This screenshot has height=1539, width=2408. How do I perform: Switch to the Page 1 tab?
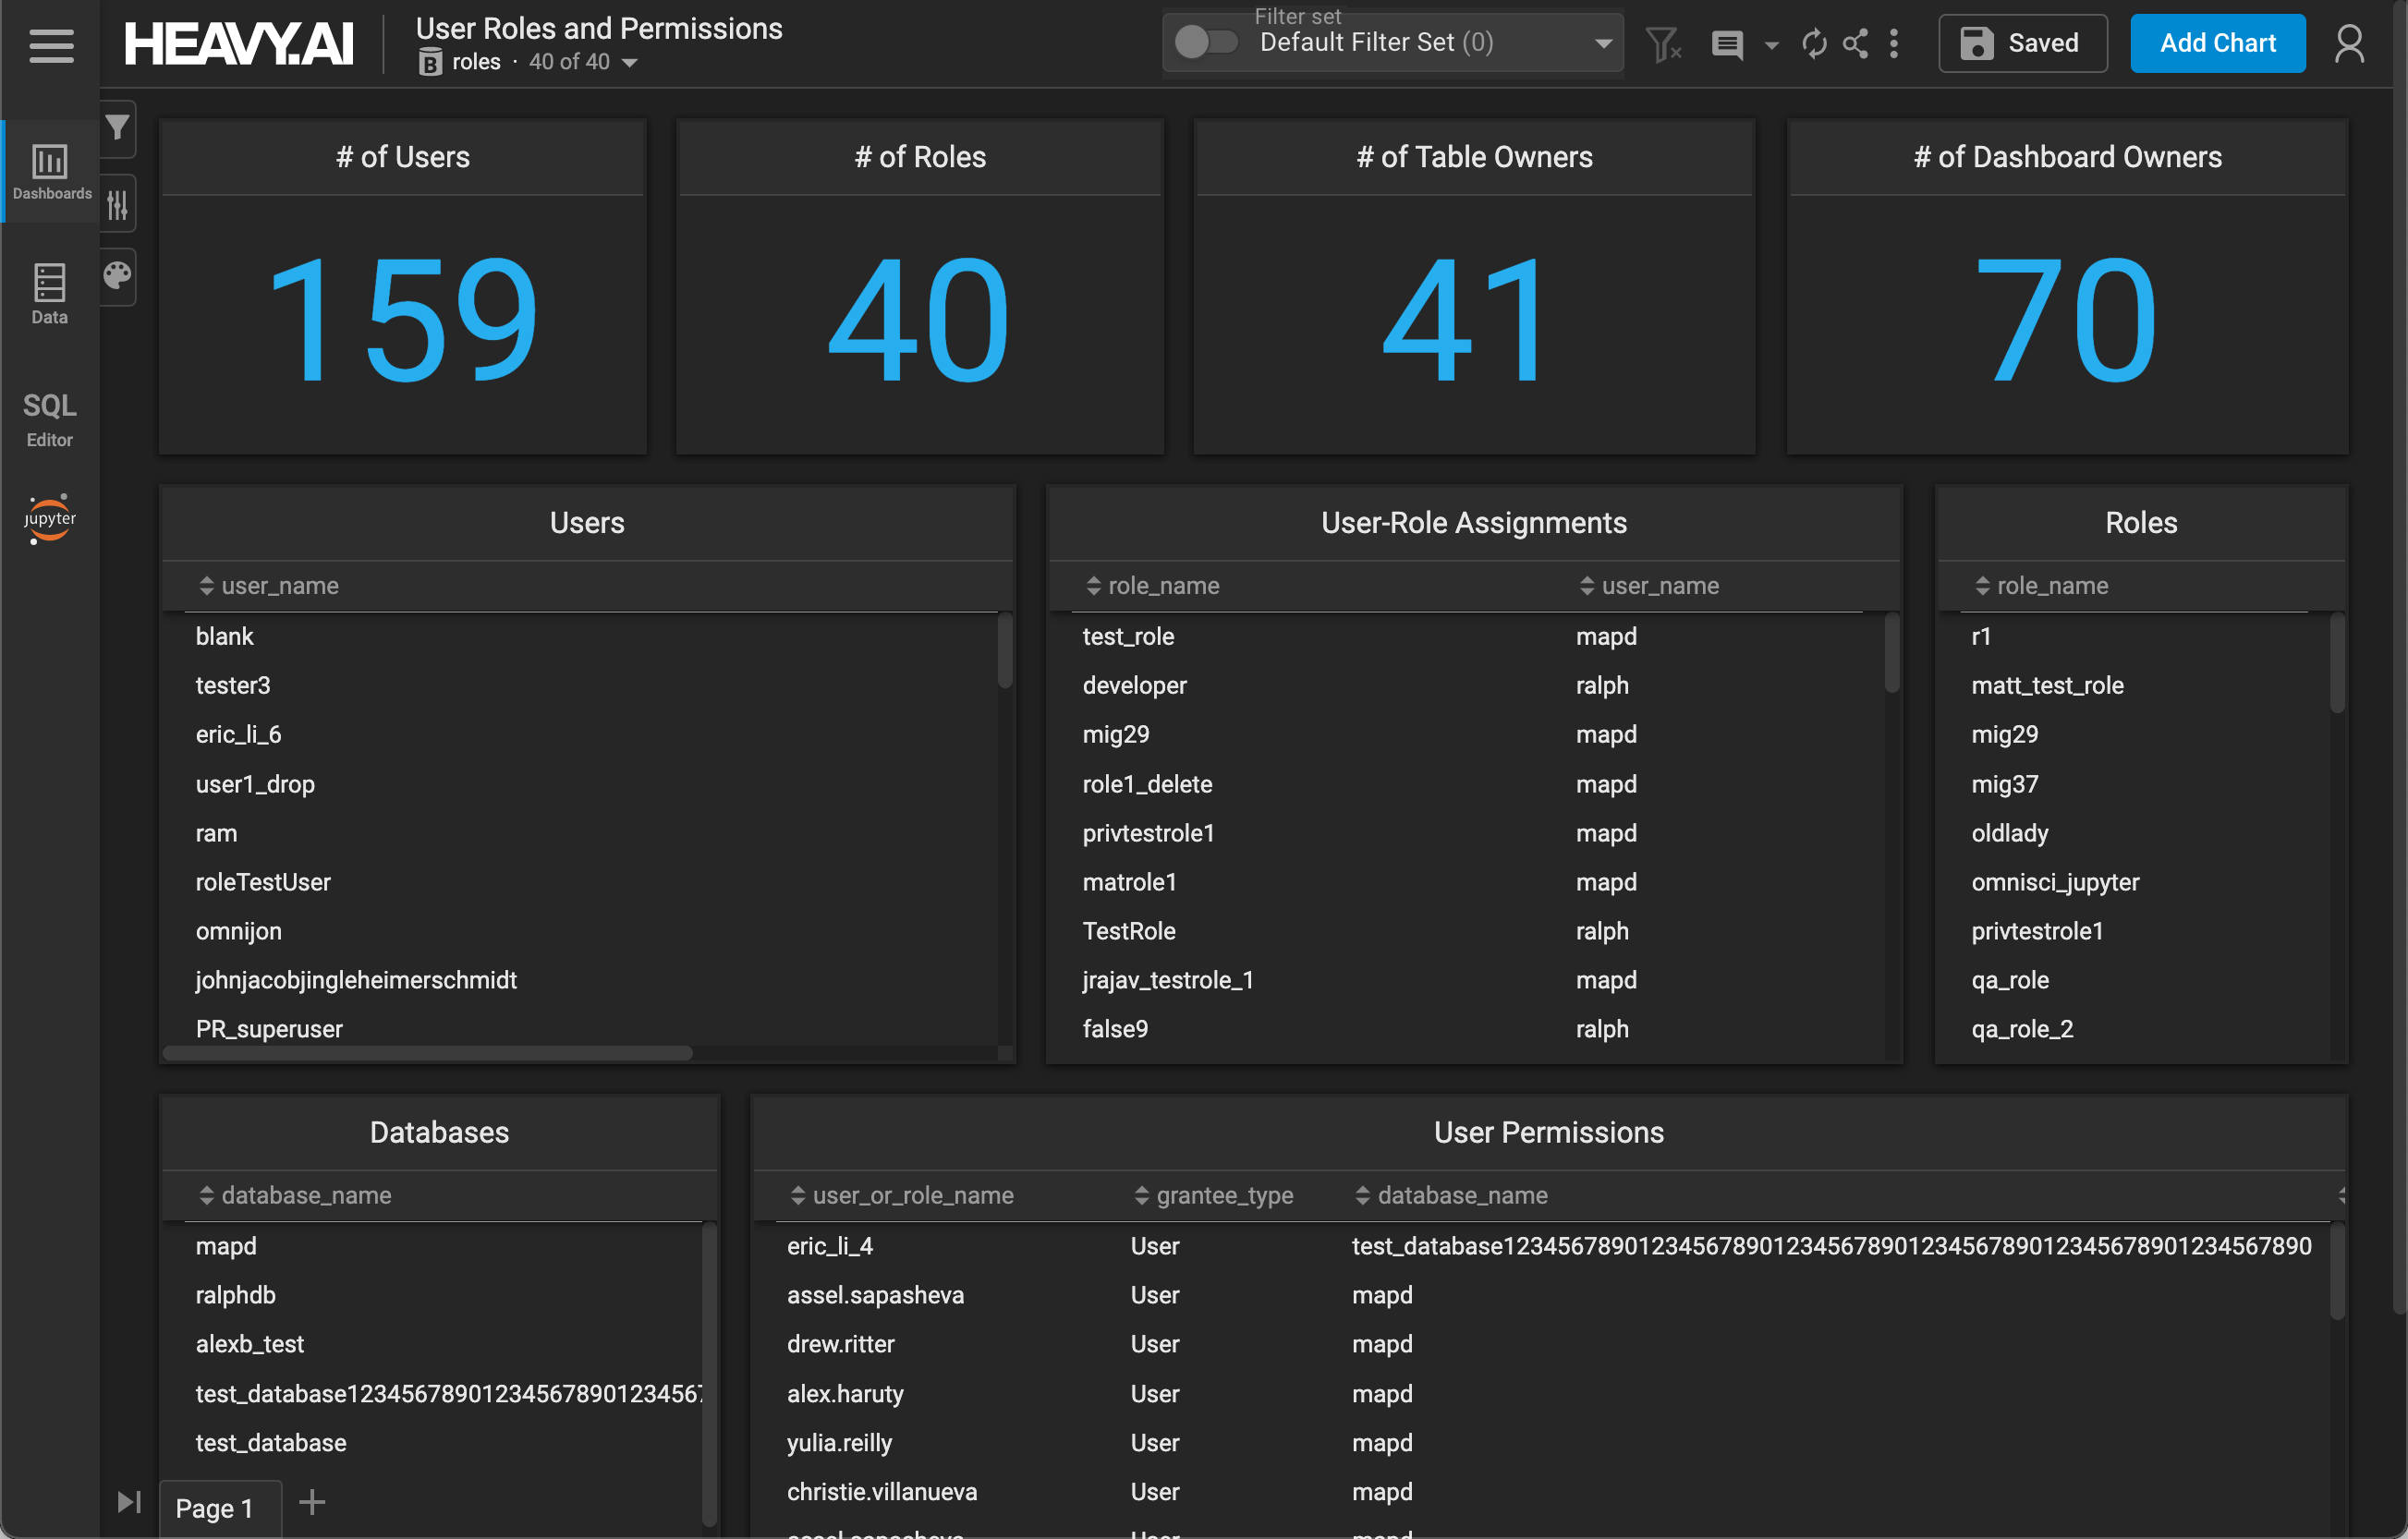click(215, 1508)
